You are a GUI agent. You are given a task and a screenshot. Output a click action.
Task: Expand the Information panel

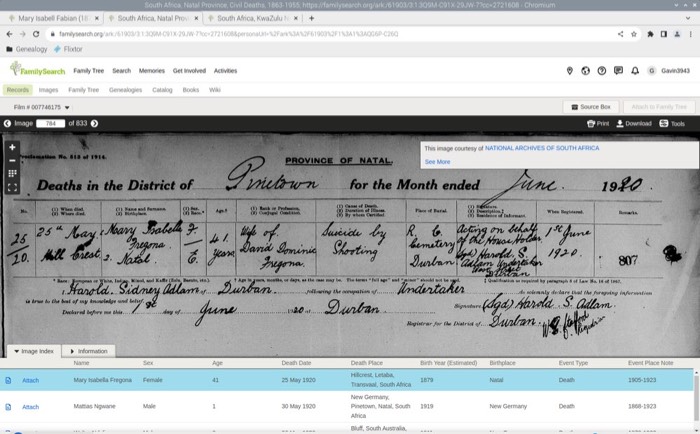pos(88,351)
